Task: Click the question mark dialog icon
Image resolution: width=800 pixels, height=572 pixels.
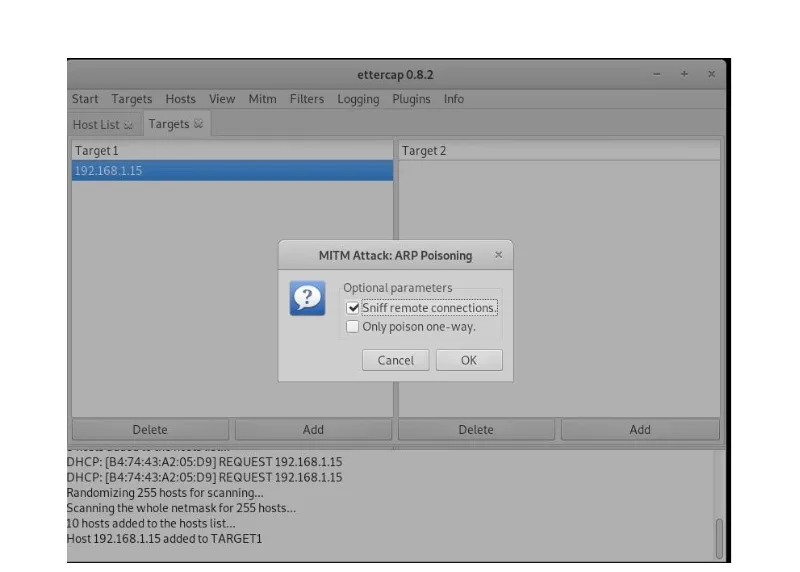Action: [x=307, y=298]
